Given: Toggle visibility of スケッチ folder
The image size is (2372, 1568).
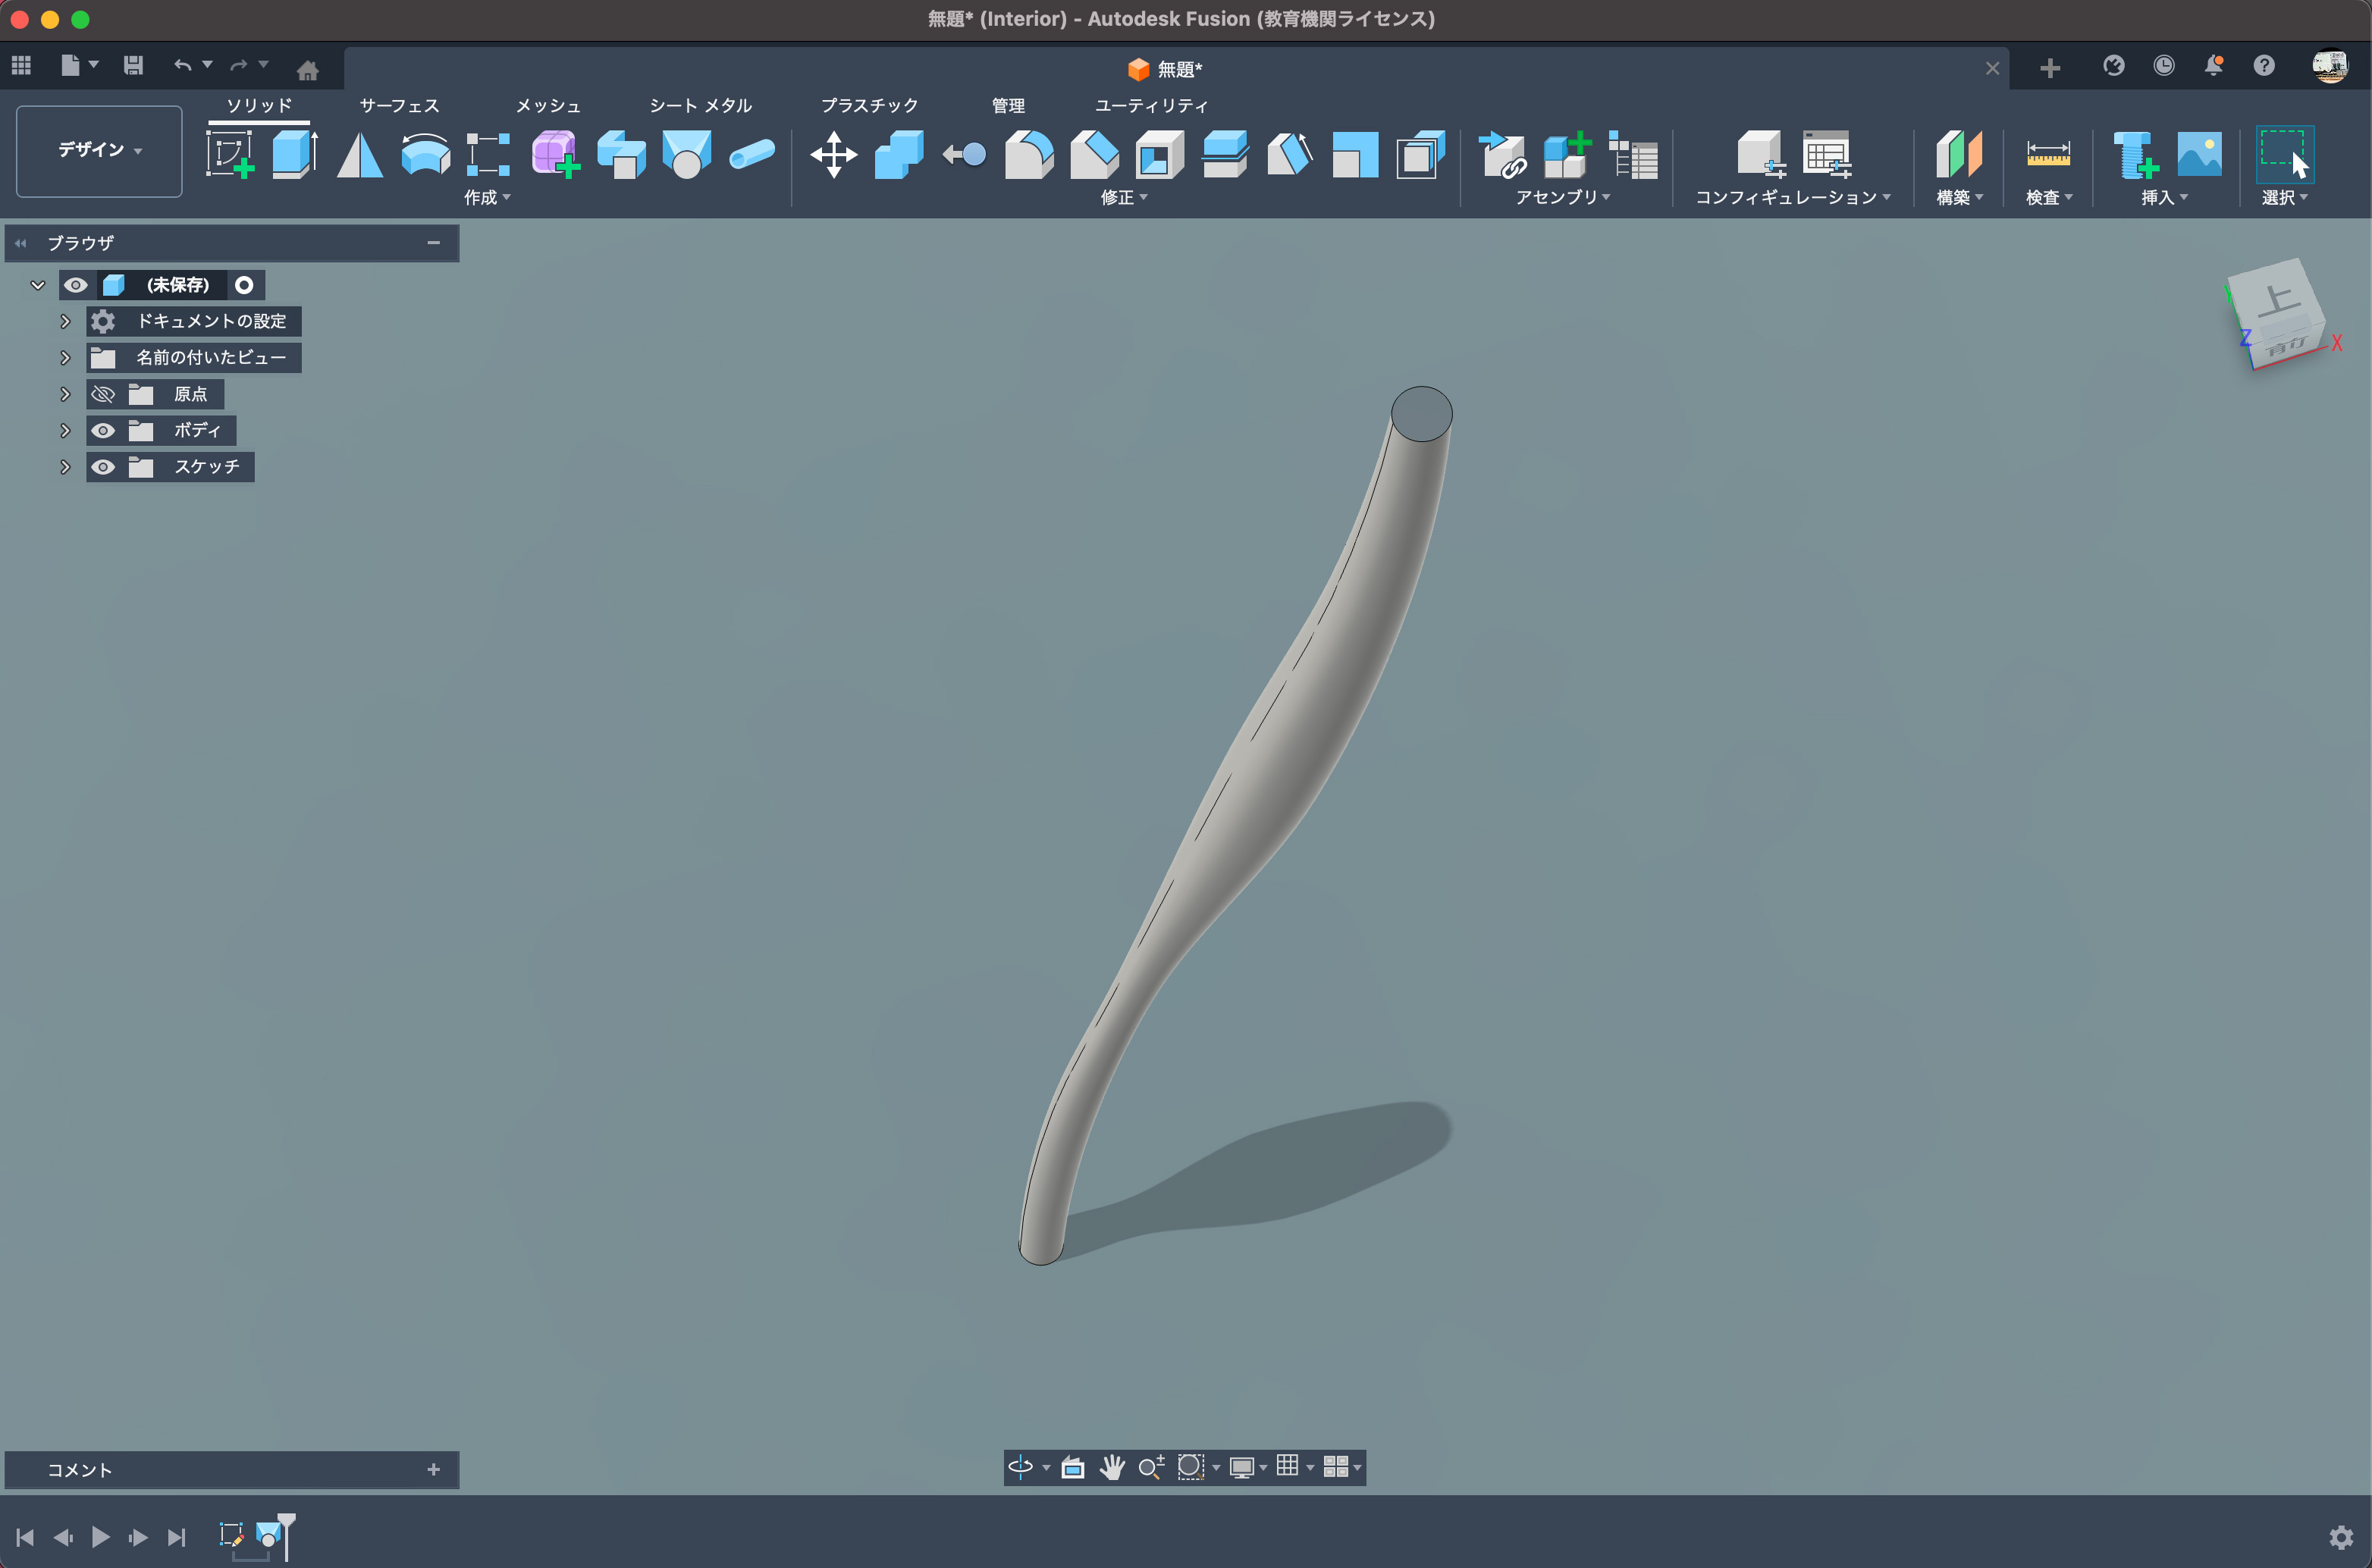Looking at the screenshot, I should click(102, 467).
